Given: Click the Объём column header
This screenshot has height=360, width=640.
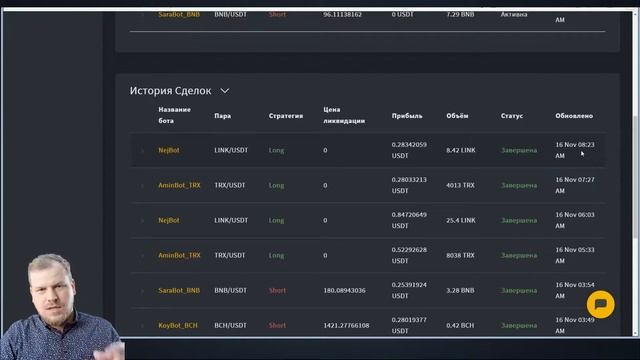Looking at the screenshot, I should (x=457, y=116).
